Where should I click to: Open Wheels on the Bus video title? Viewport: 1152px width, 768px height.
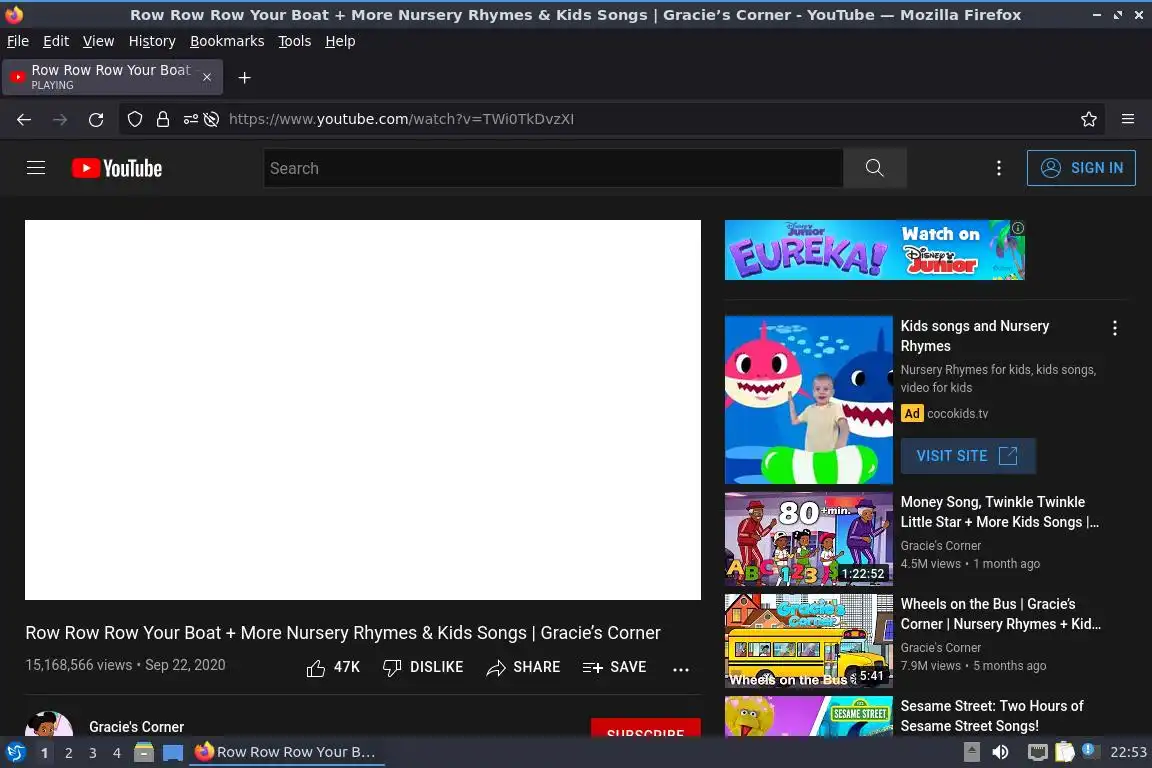coord(1000,614)
